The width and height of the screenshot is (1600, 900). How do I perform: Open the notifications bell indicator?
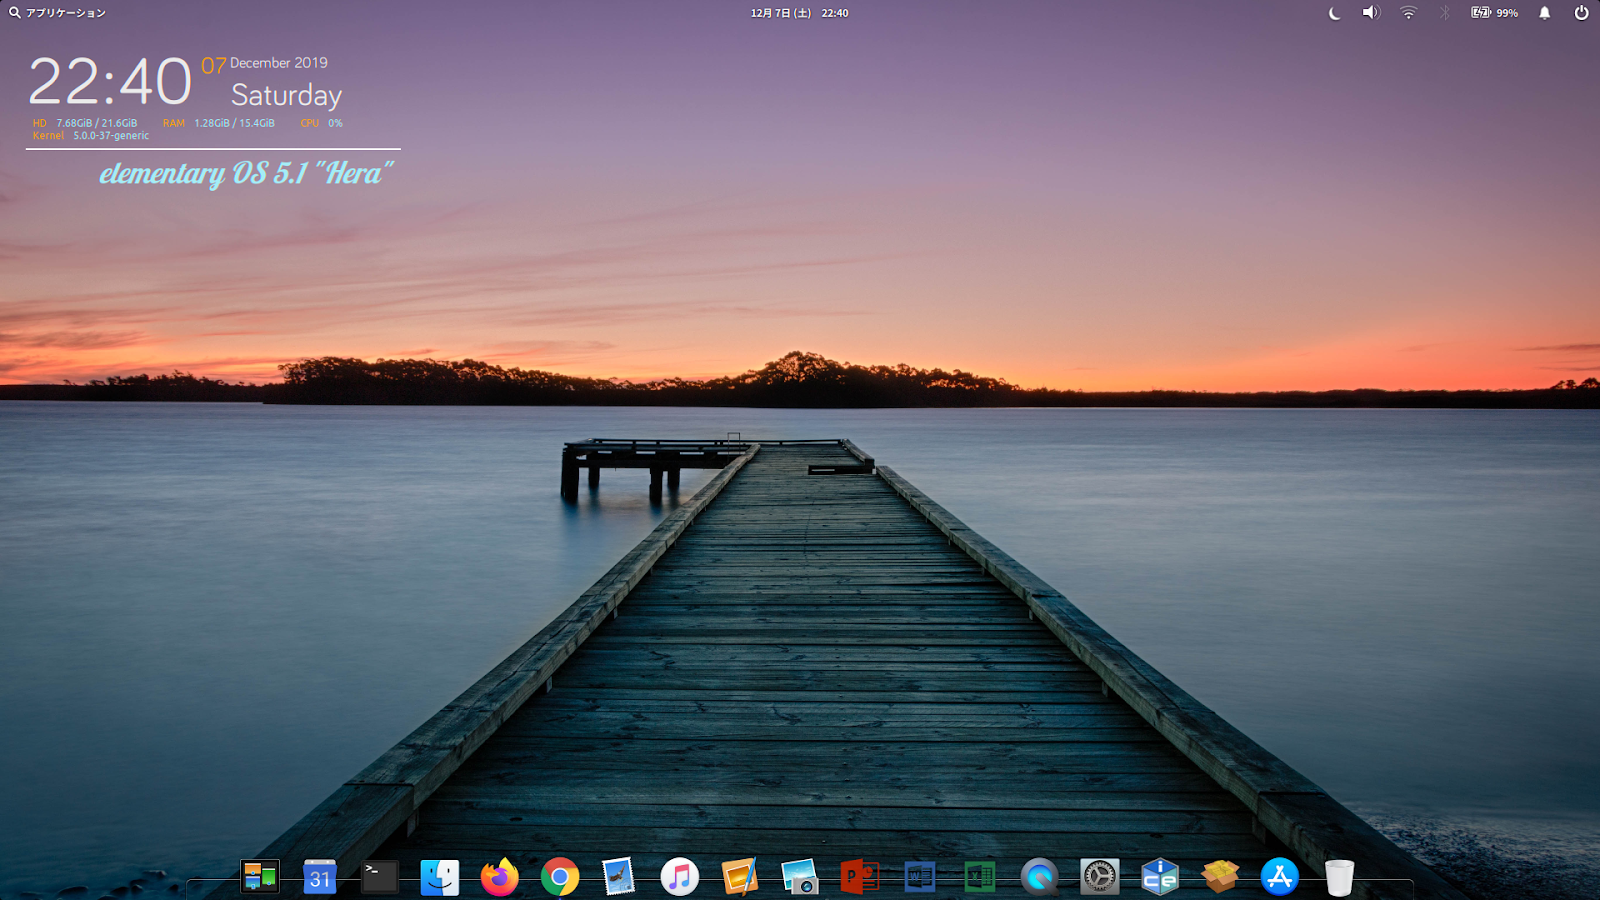[1545, 13]
